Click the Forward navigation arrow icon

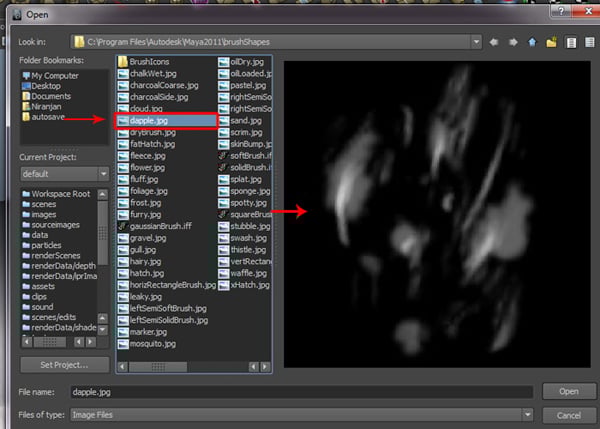tap(513, 42)
